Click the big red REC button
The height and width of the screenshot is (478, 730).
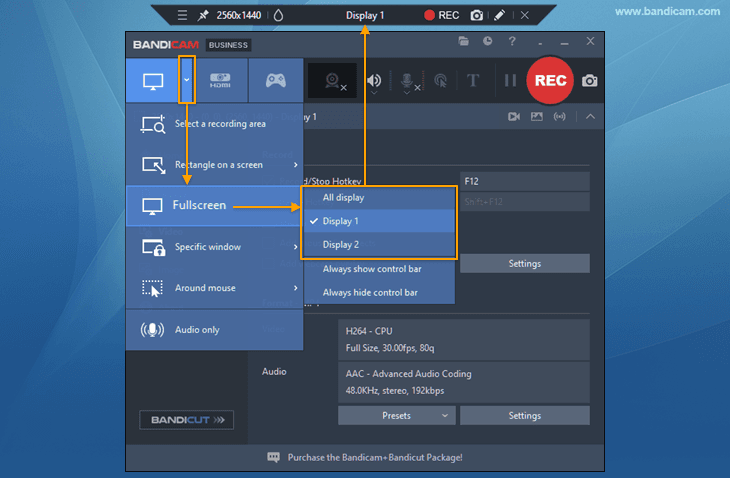[x=550, y=81]
